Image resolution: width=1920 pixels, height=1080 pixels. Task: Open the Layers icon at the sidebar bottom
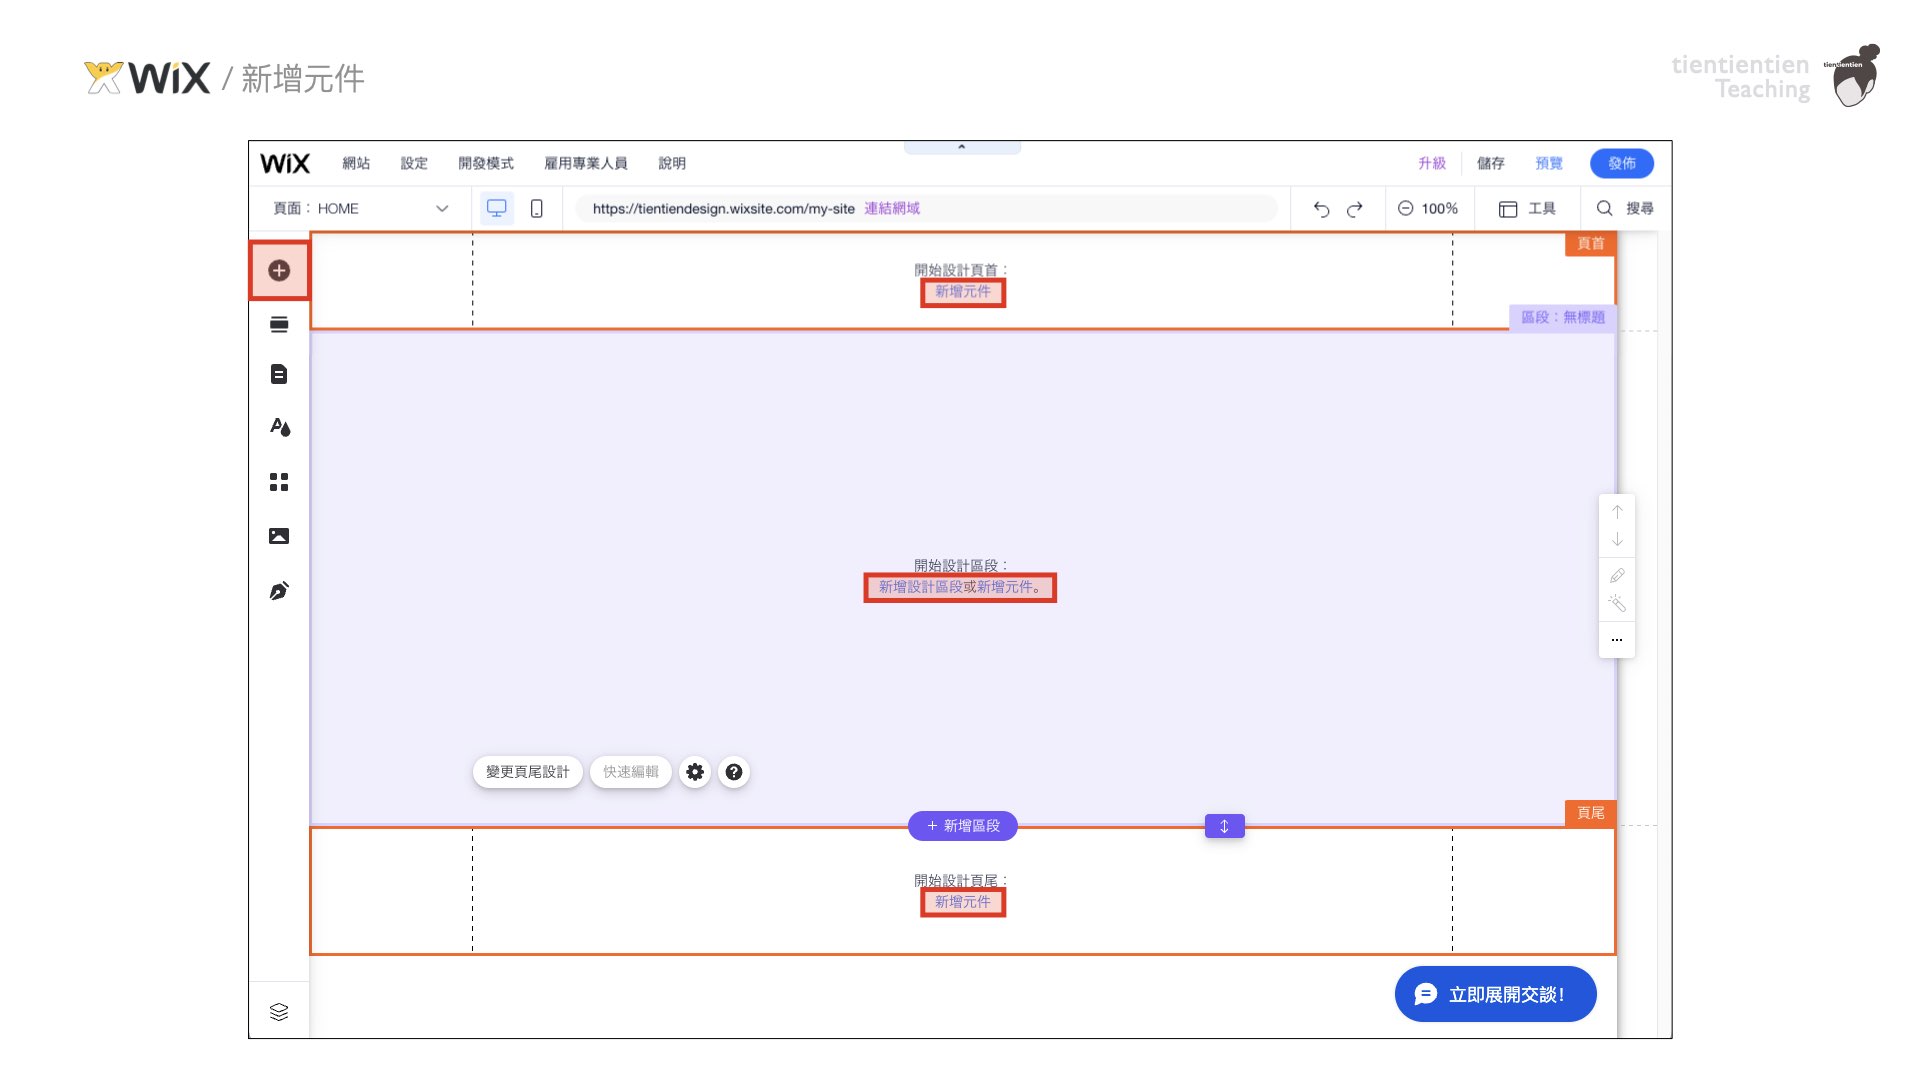tap(279, 1012)
